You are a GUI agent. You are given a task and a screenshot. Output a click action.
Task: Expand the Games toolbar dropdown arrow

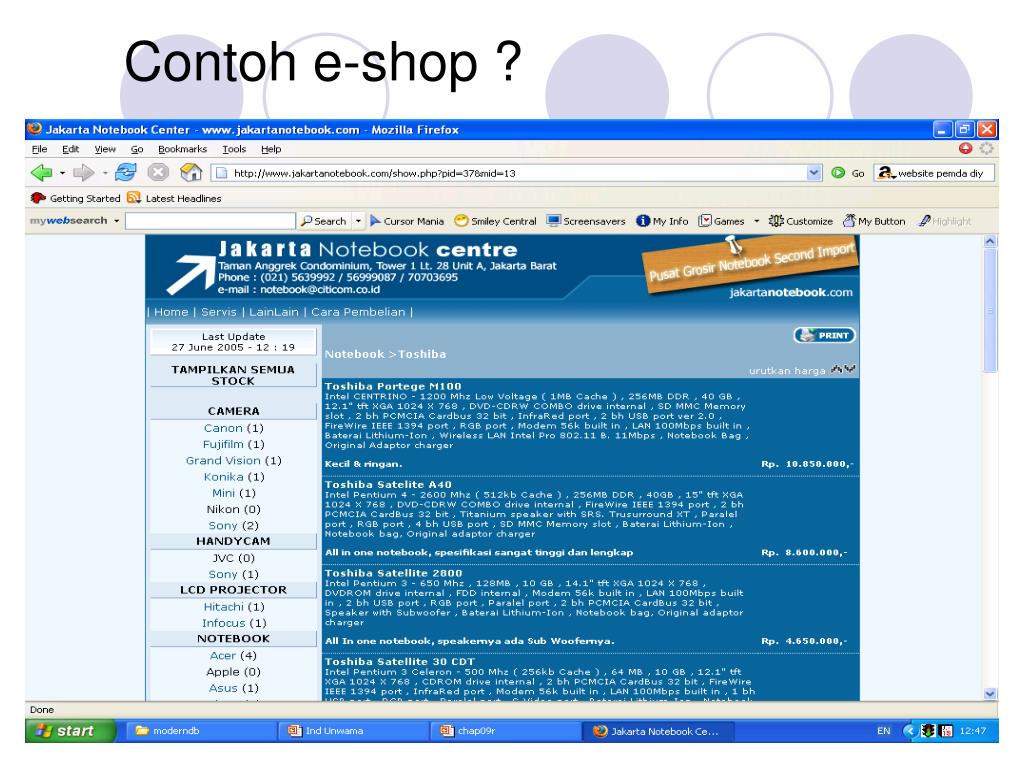click(x=756, y=221)
